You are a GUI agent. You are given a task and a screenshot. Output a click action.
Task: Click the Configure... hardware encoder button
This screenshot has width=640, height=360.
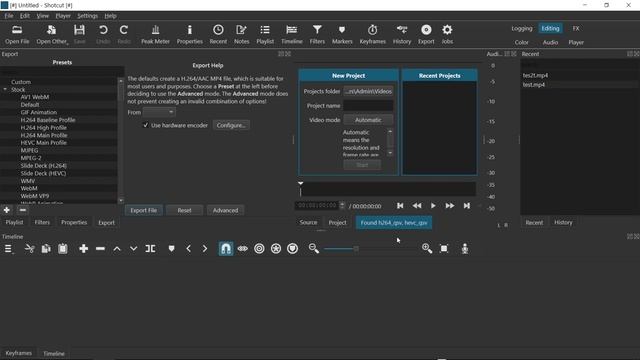(x=231, y=125)
